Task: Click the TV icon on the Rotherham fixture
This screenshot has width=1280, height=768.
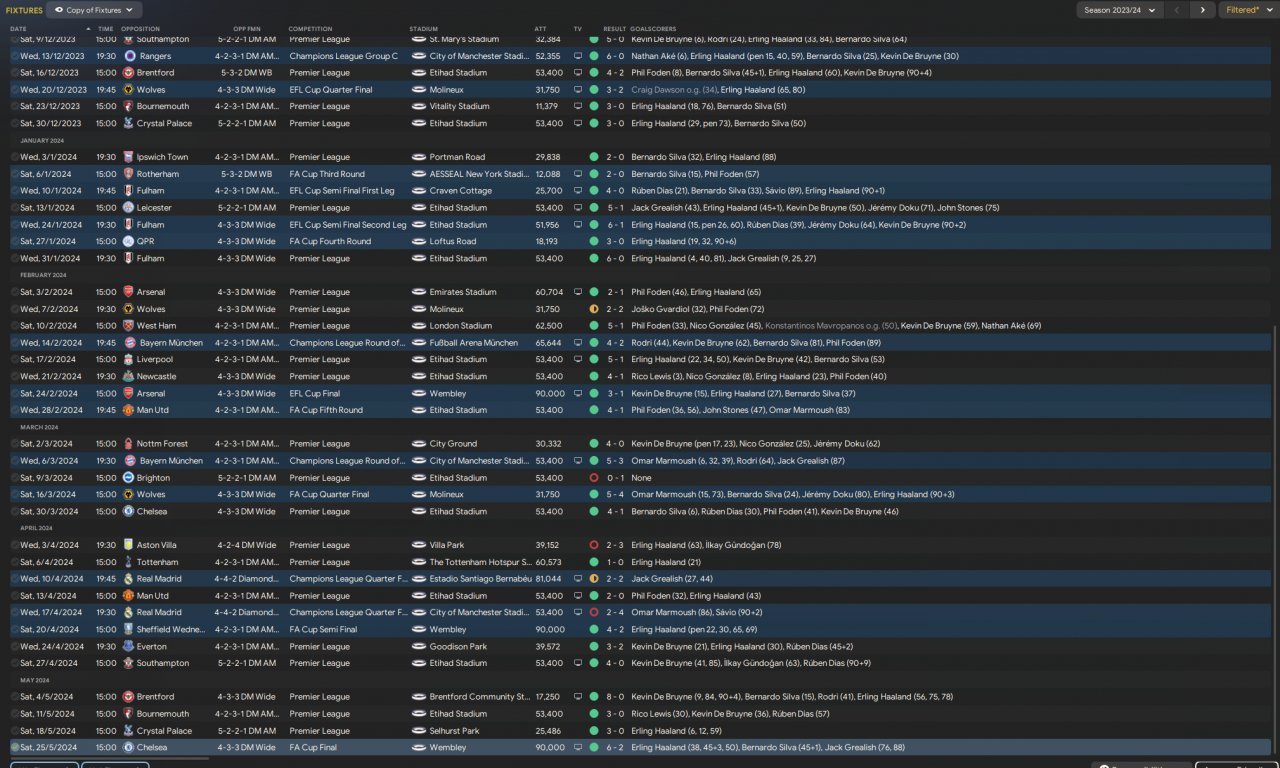Action: point(578,174)
